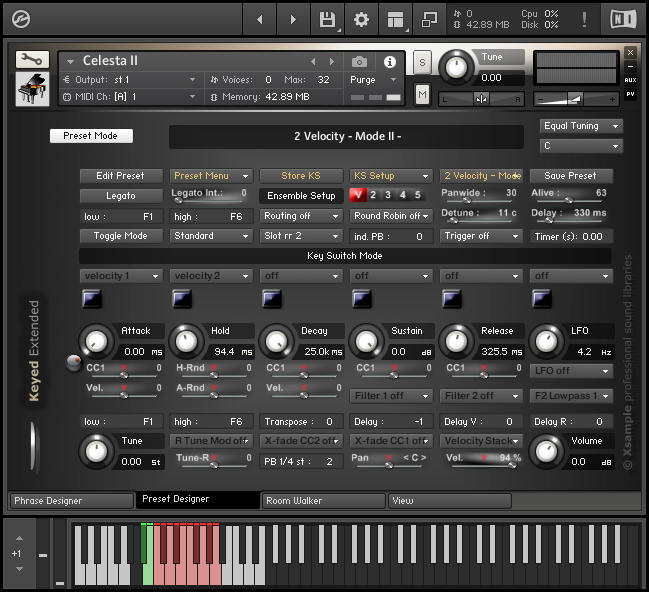Click the save floppy disk icon
Screen dimensions: 649x592
pyautogui.click(x=327, y=19)
